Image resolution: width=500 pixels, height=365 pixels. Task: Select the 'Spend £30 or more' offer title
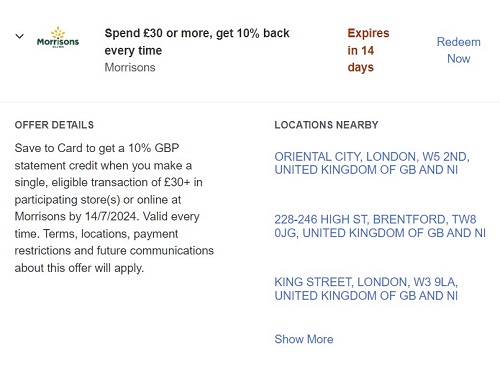[197, 42]
